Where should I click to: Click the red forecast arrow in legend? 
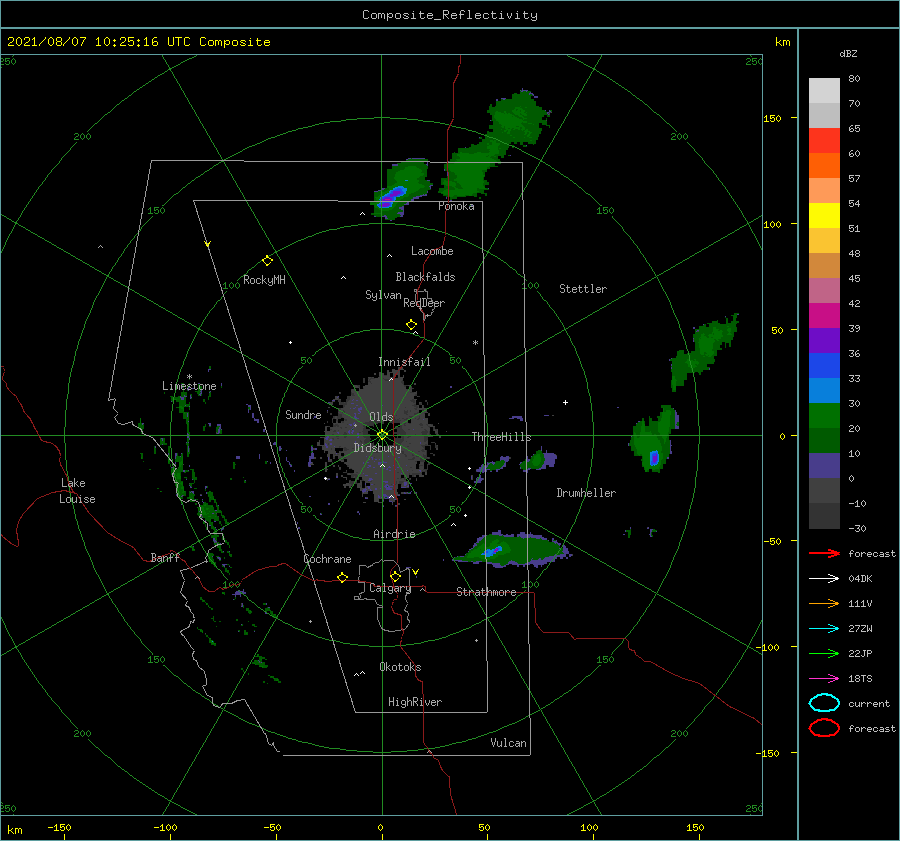[824, 553]
